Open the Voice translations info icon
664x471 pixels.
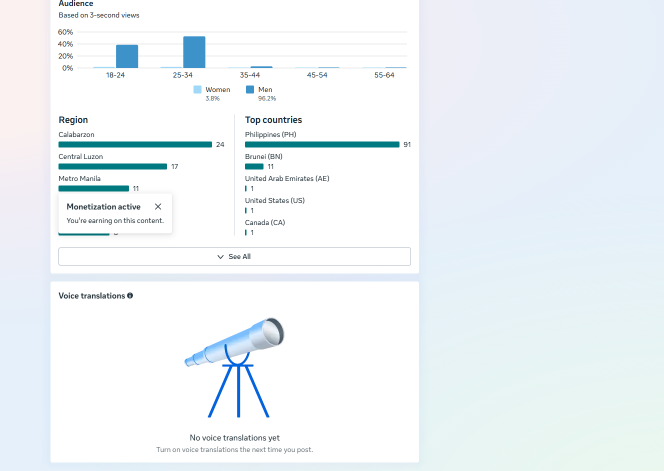[x=130, y=296]
